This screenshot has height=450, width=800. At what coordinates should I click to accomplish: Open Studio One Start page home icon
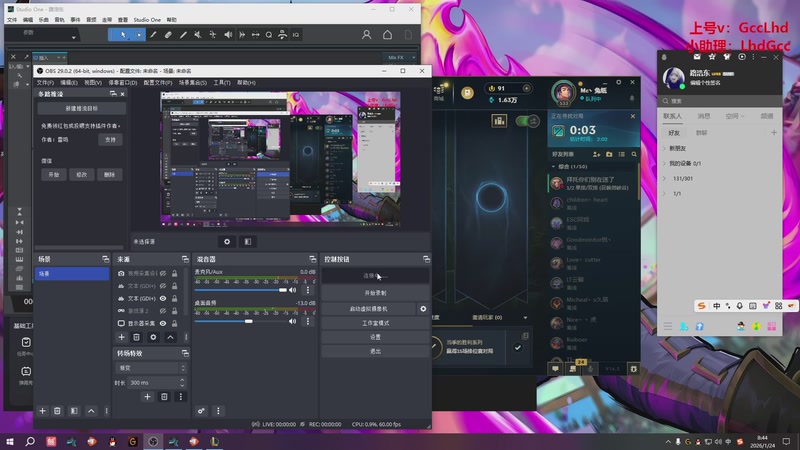[x=387, y=35]
